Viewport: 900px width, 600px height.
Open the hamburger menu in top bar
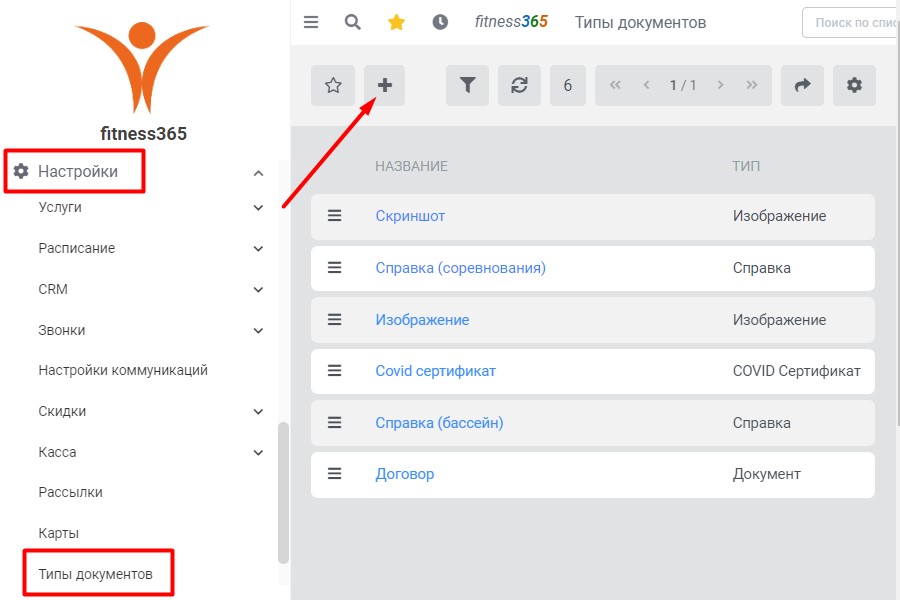tap(311, 22)
